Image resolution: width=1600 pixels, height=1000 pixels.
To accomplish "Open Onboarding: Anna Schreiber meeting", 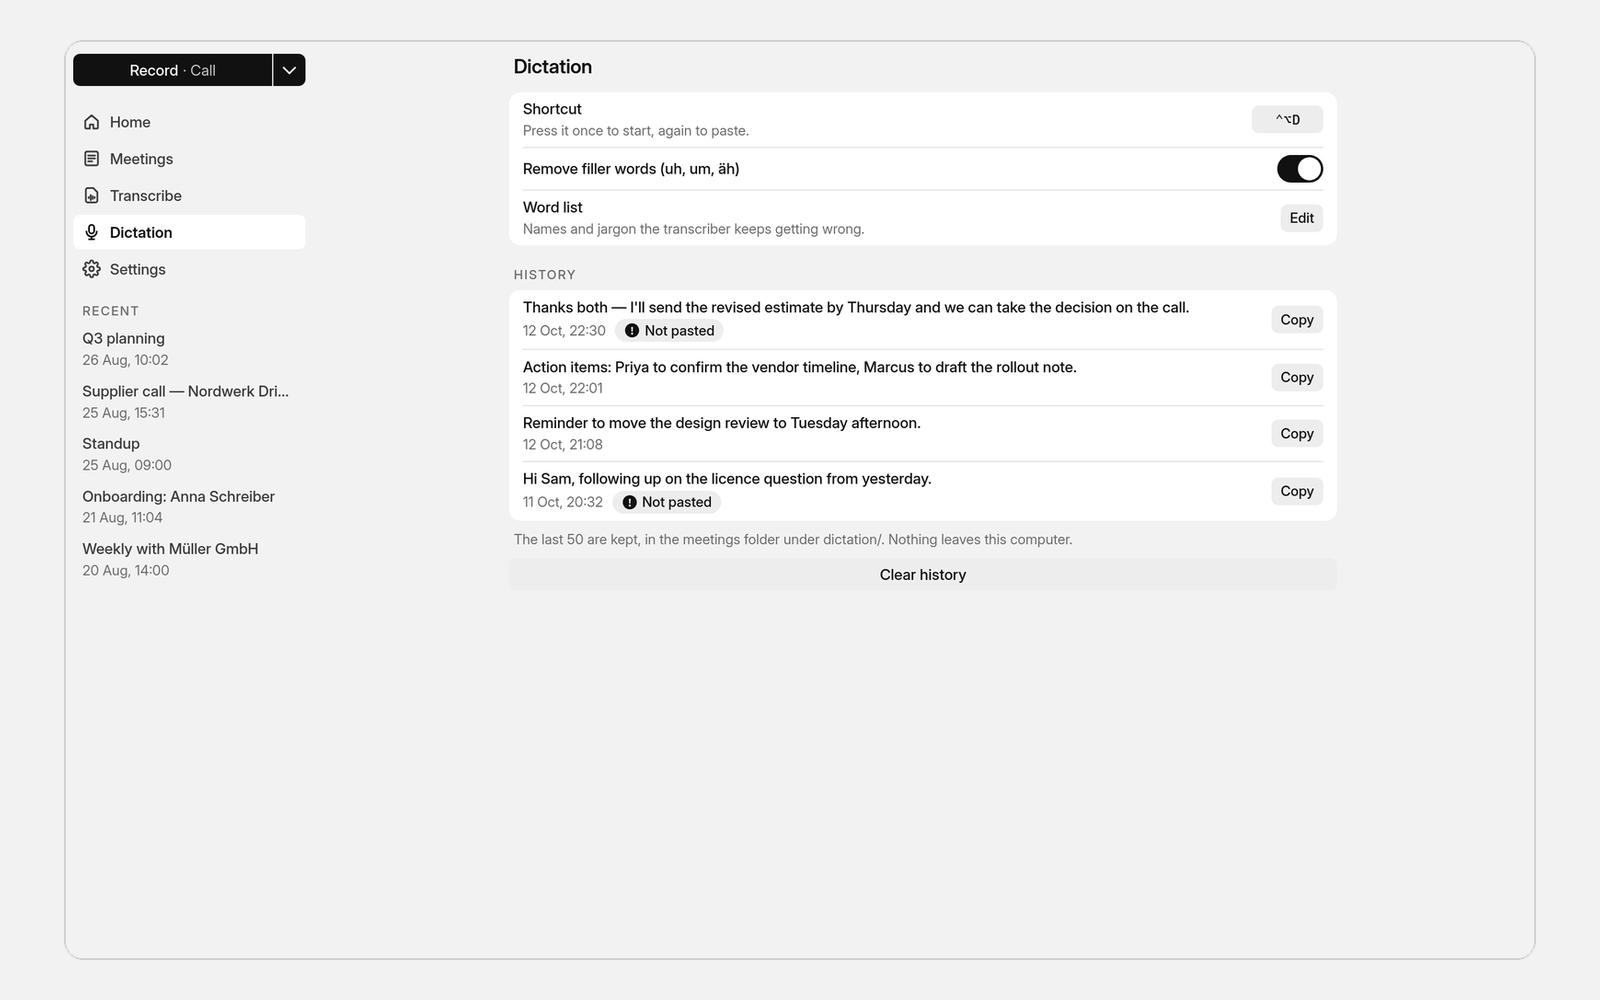I will (x=189, y=506).
